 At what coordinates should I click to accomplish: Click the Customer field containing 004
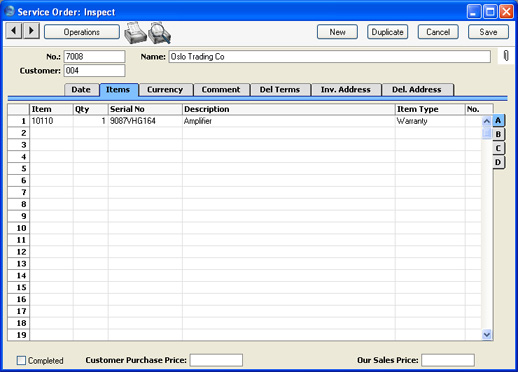[x=94, y=70]
